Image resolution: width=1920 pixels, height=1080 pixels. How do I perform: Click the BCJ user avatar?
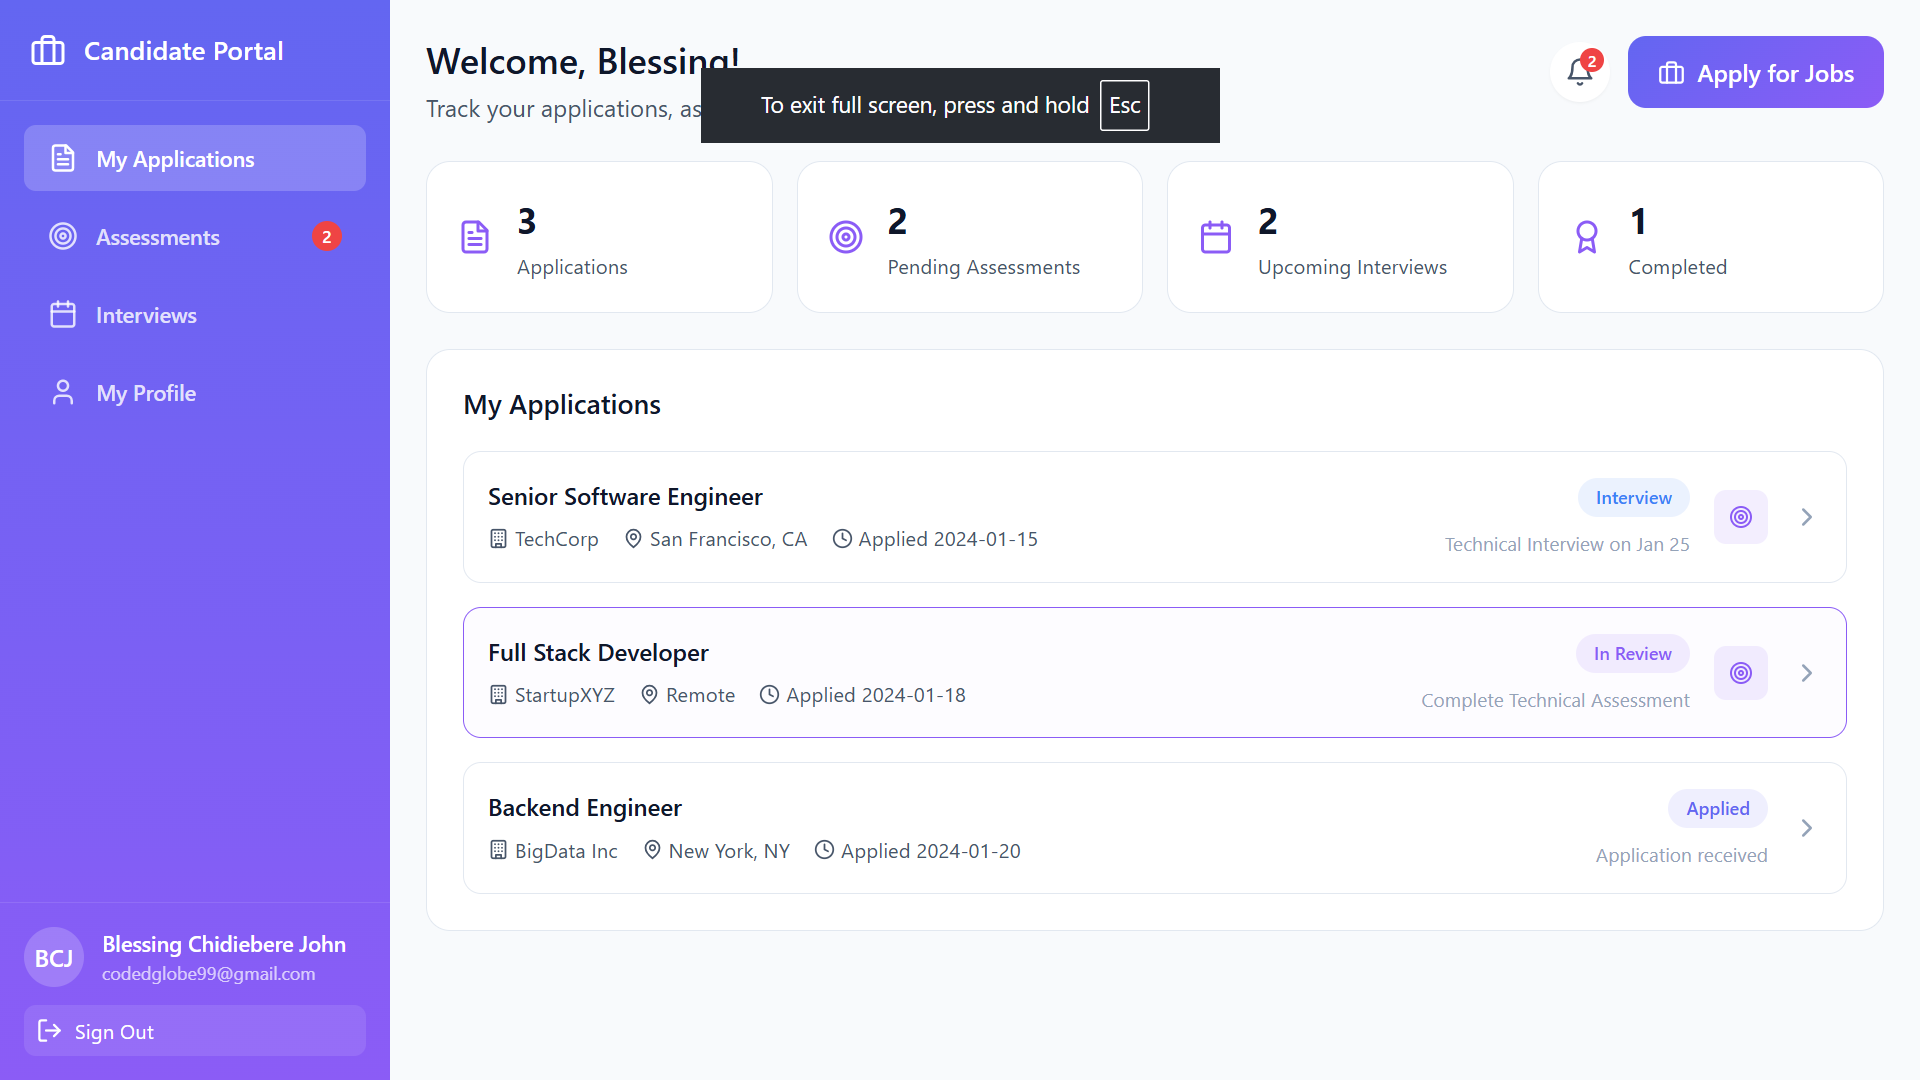[54, 958]
